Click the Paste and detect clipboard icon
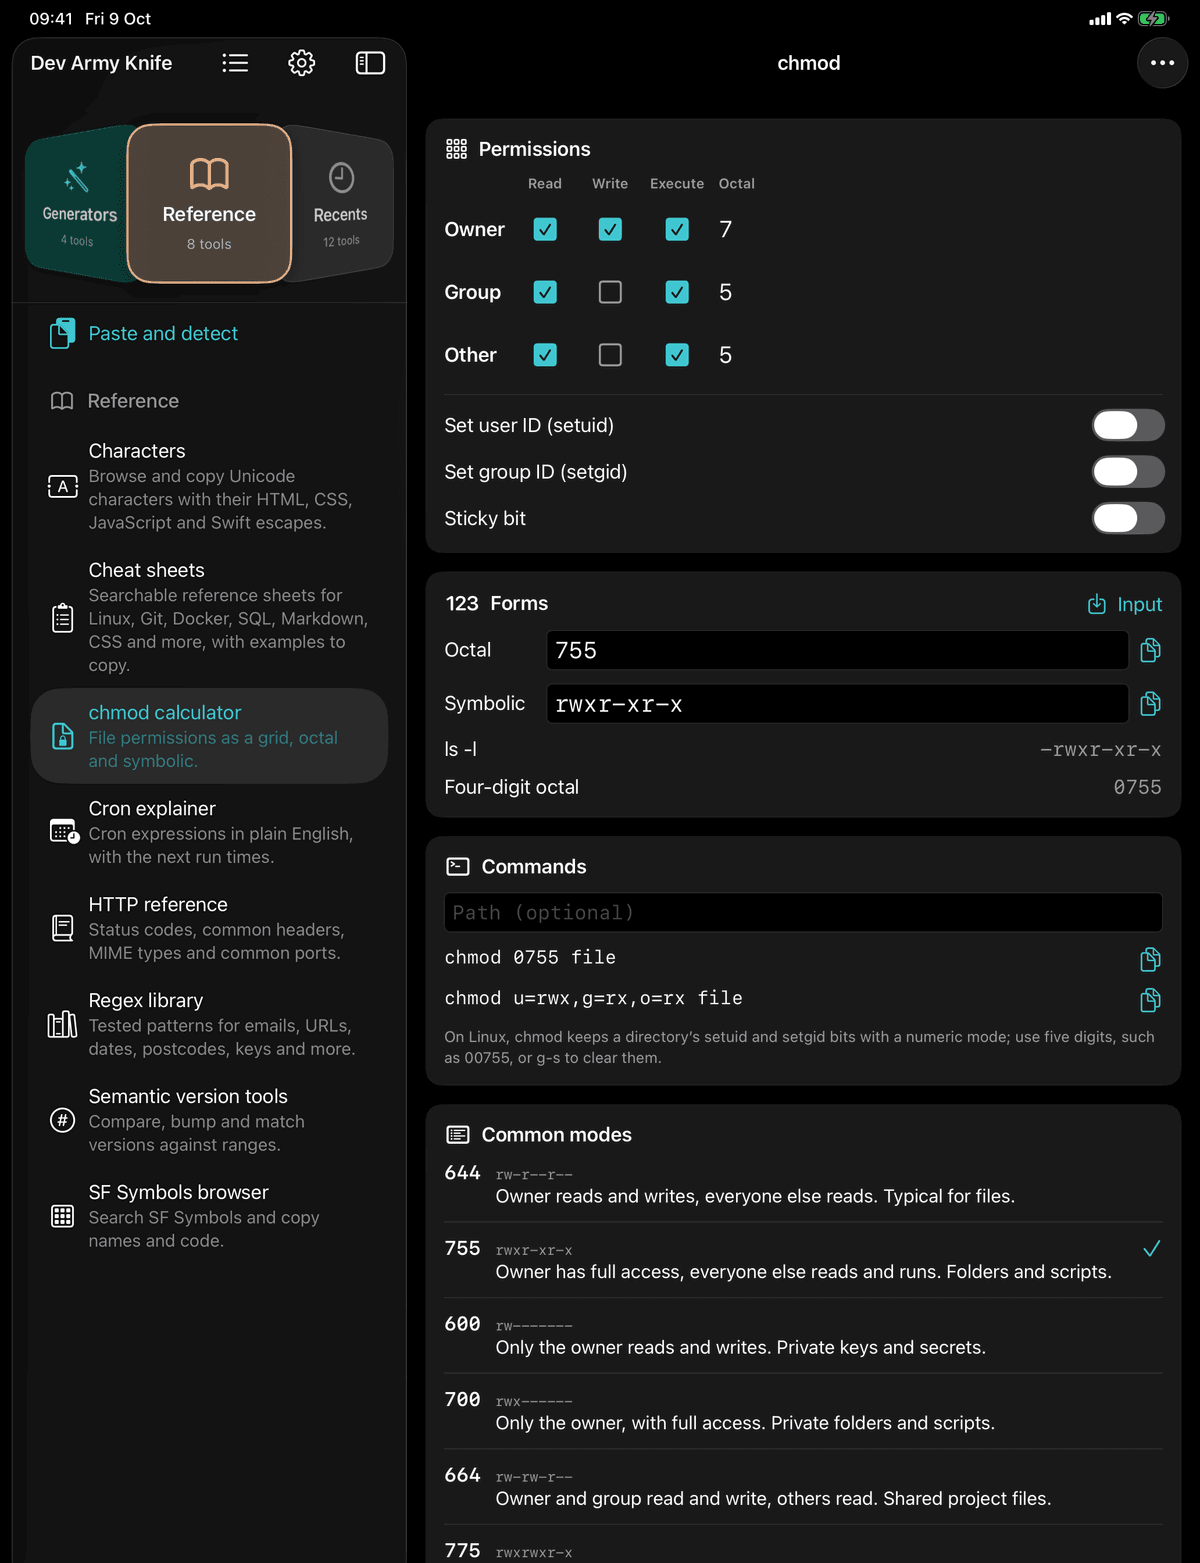 coord(62,333)
